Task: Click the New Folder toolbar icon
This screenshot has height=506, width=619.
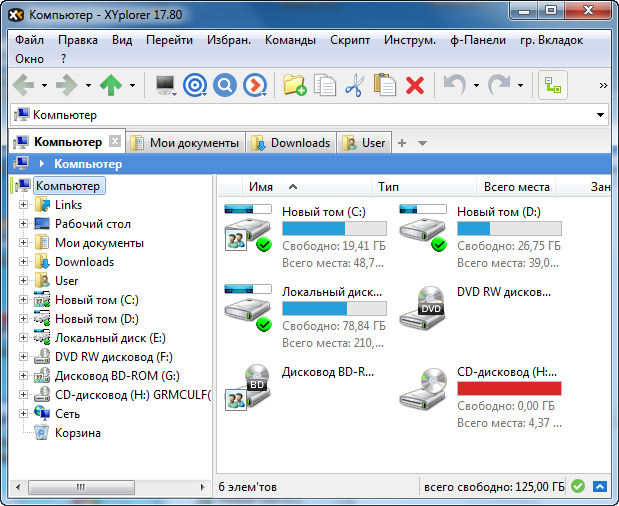Action: click(x=294, y=86)
